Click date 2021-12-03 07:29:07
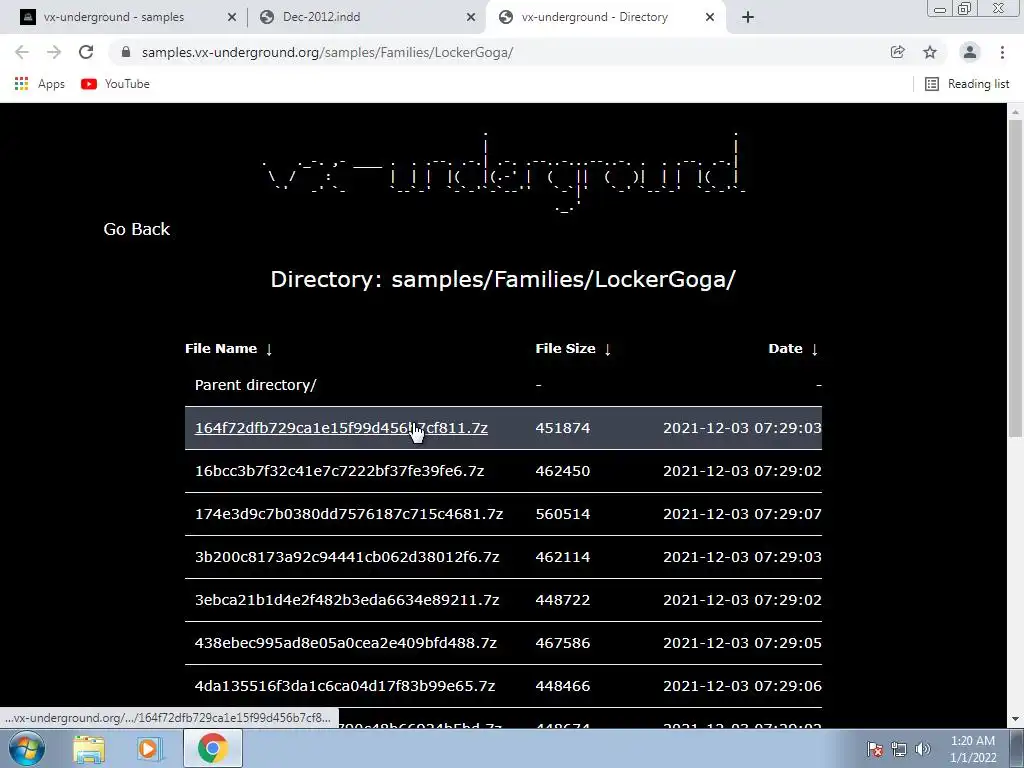Viewport: 1024px width, 768px height. 742,515
